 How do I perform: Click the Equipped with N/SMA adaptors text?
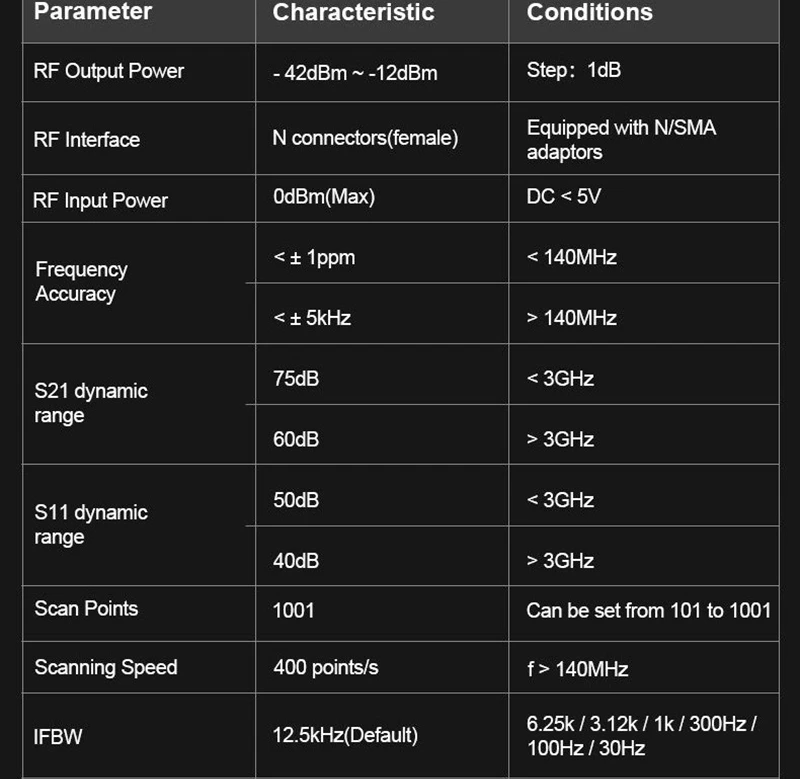tap(621, 140)
